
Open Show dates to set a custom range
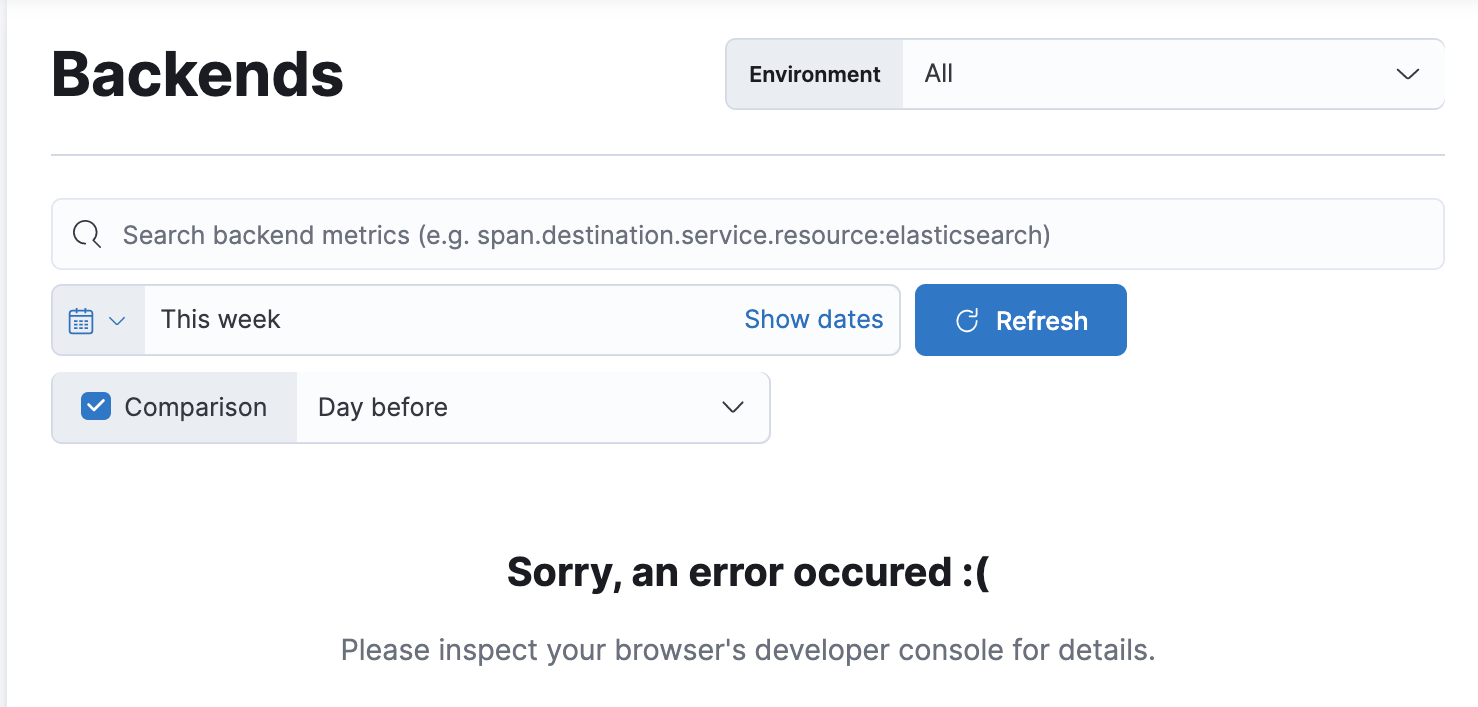coord(813,319)
